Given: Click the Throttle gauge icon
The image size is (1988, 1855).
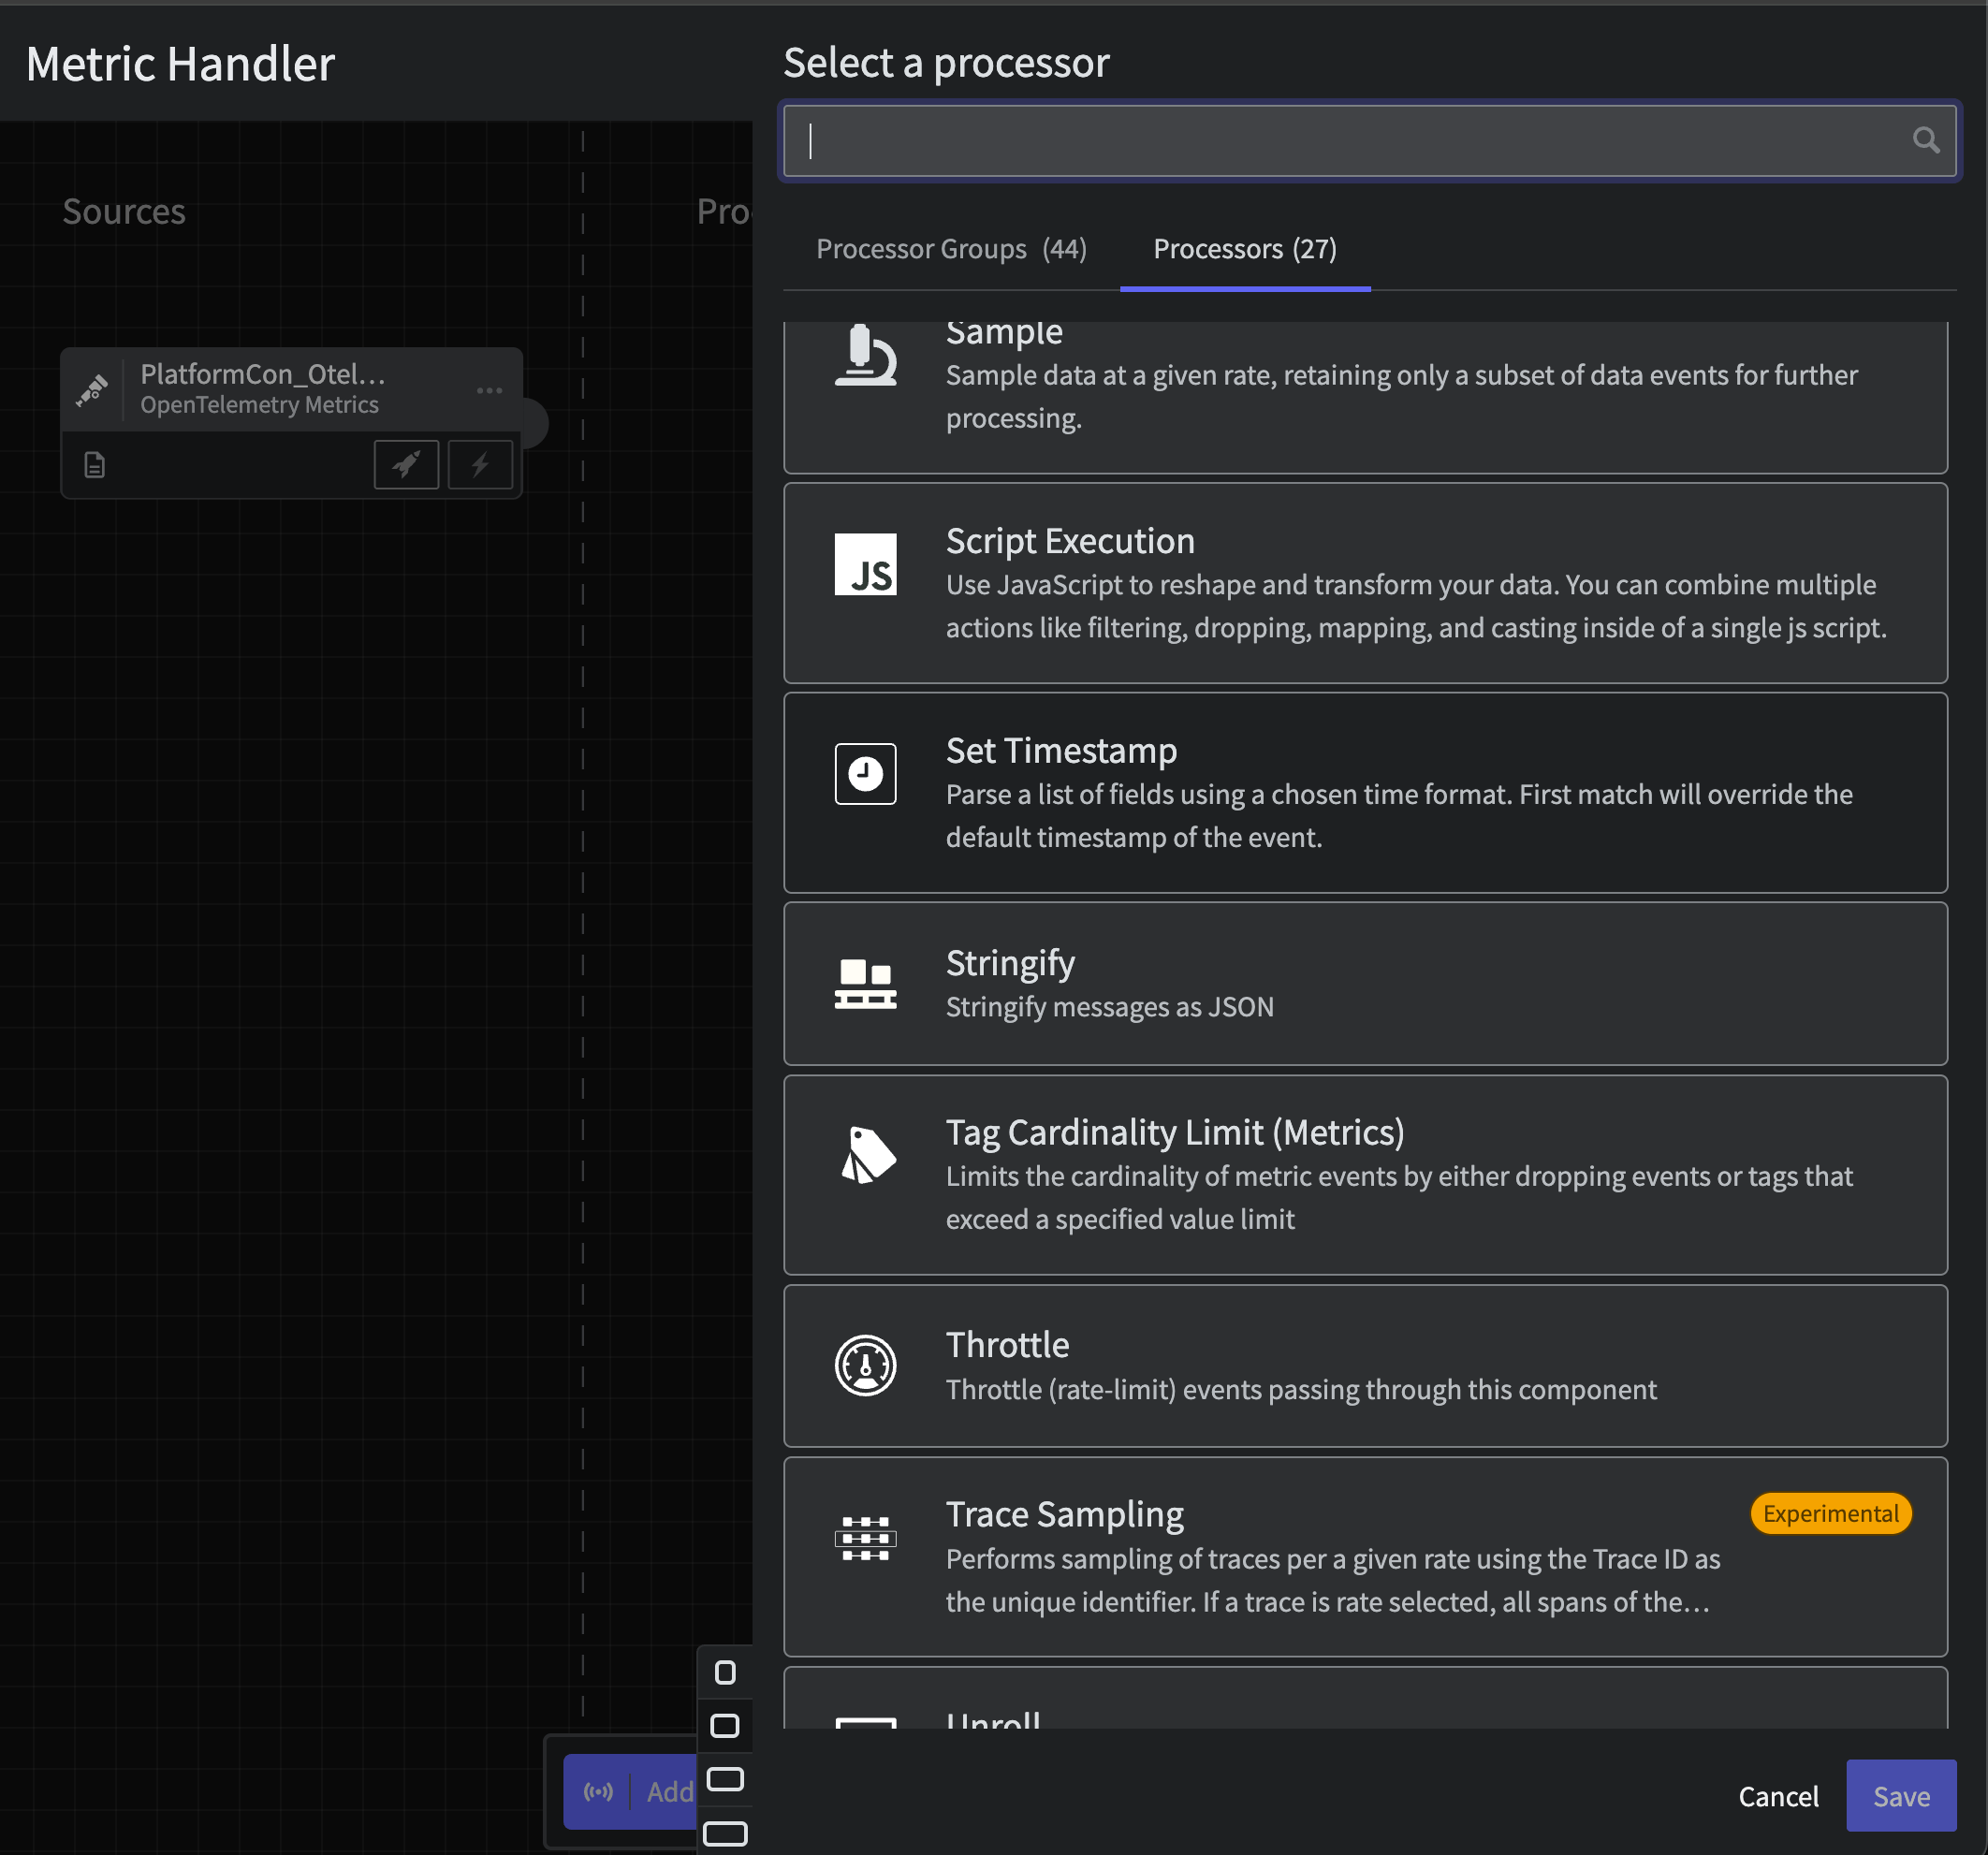Looking at the screenshot, I should pos(865,1365).
